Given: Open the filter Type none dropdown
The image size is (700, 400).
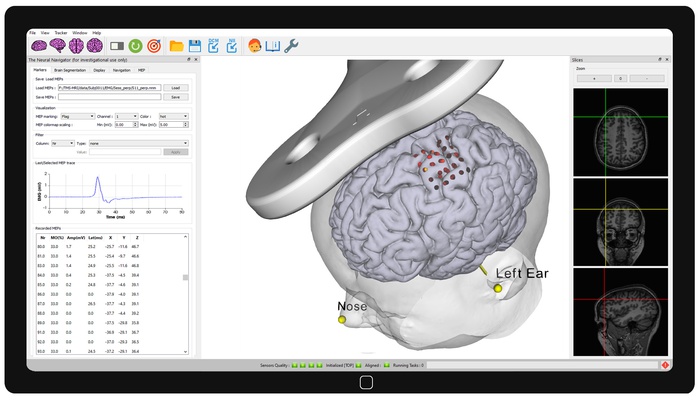Looking at the screenshot, I should (x=138, y=143).
